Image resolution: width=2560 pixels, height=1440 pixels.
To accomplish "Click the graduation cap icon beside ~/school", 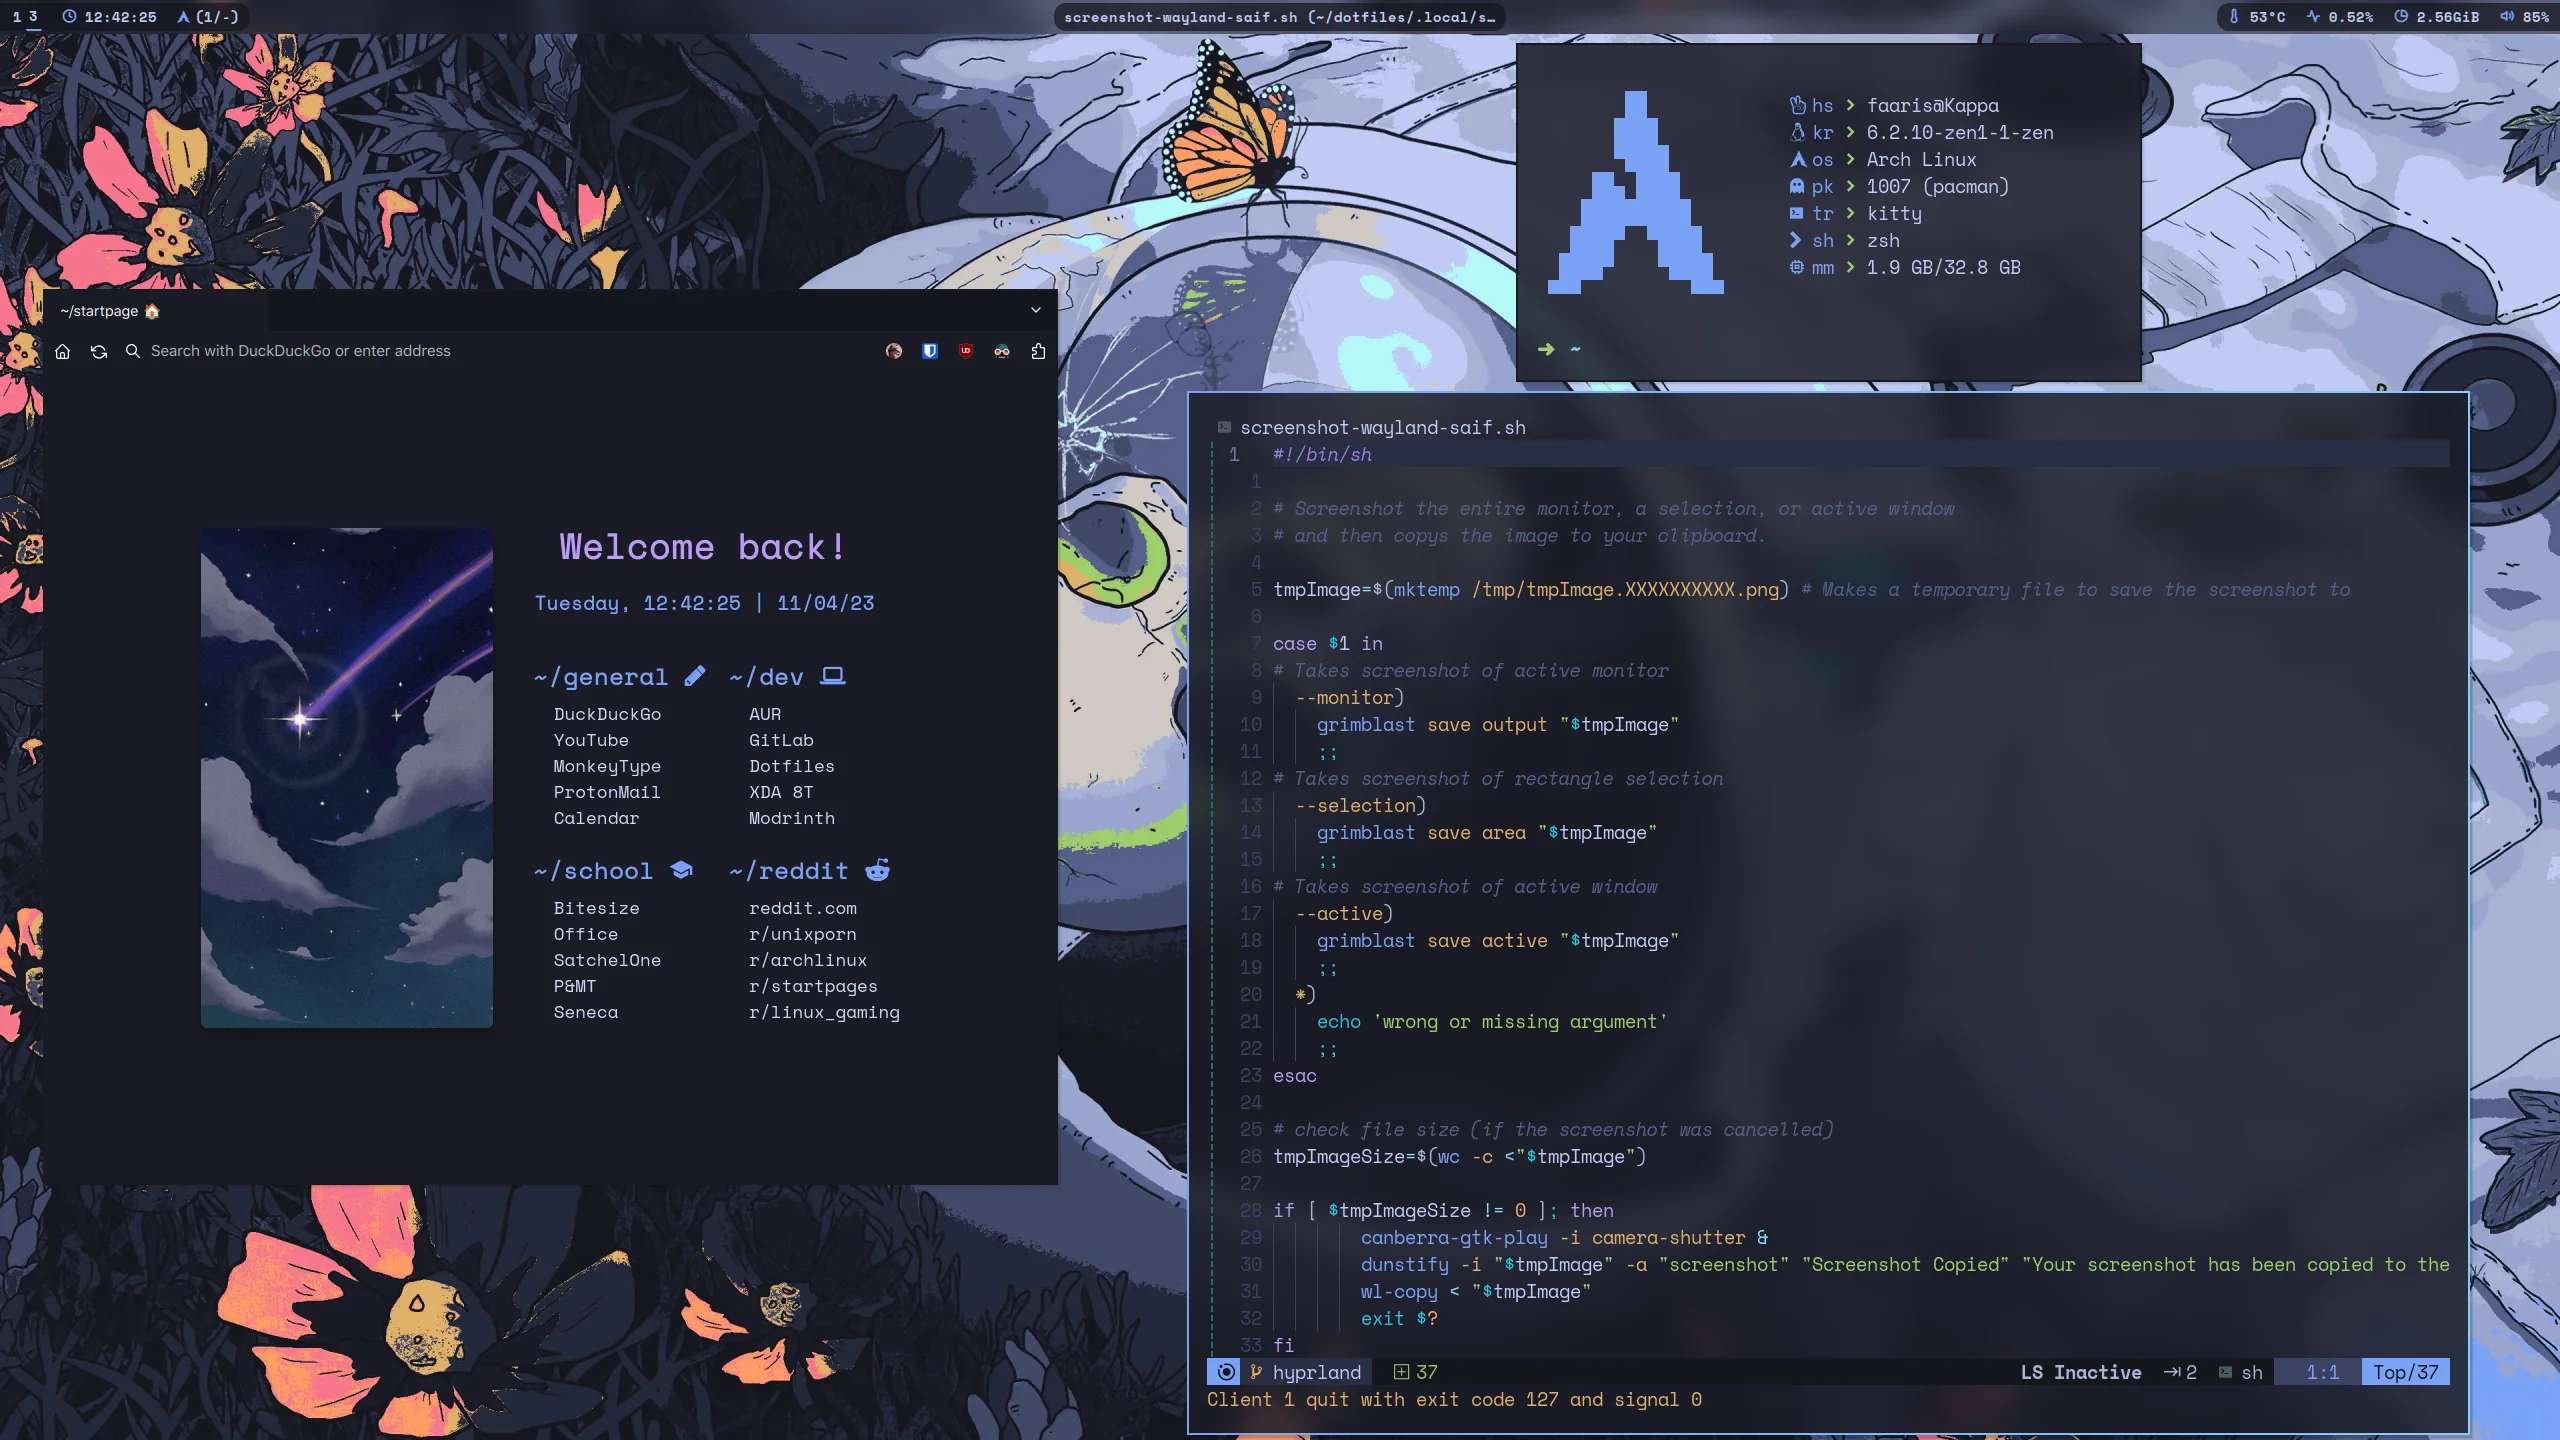I will [x=681, y=870].
